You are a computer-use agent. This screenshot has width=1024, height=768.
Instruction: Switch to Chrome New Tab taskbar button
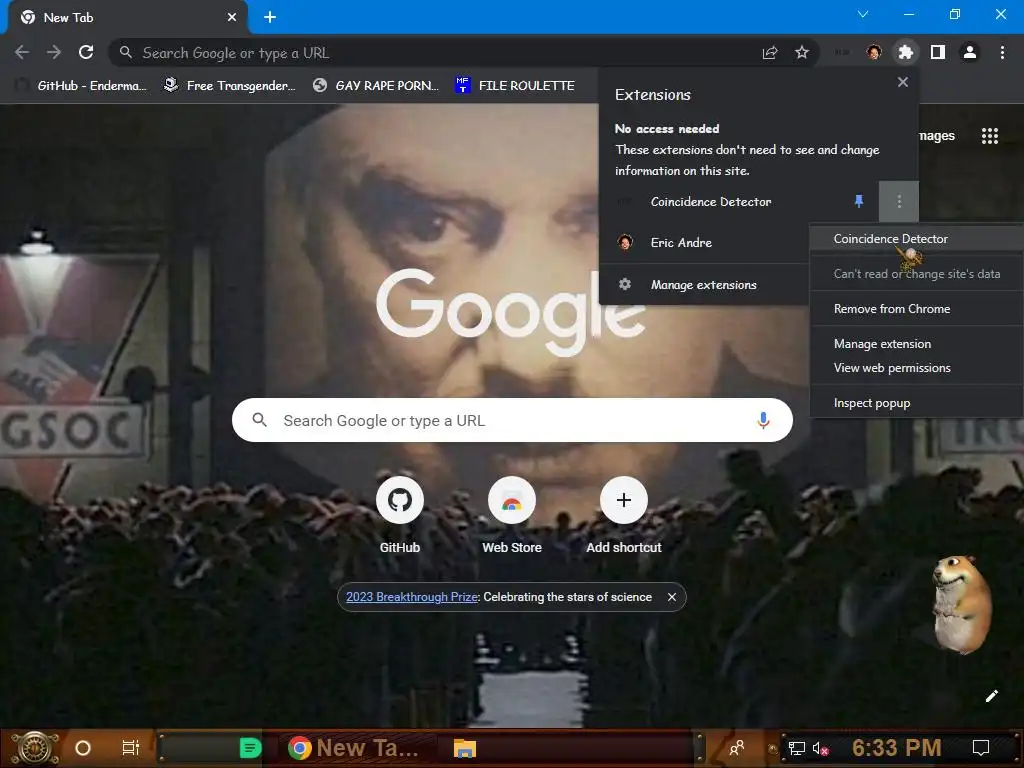click(355, 748)
